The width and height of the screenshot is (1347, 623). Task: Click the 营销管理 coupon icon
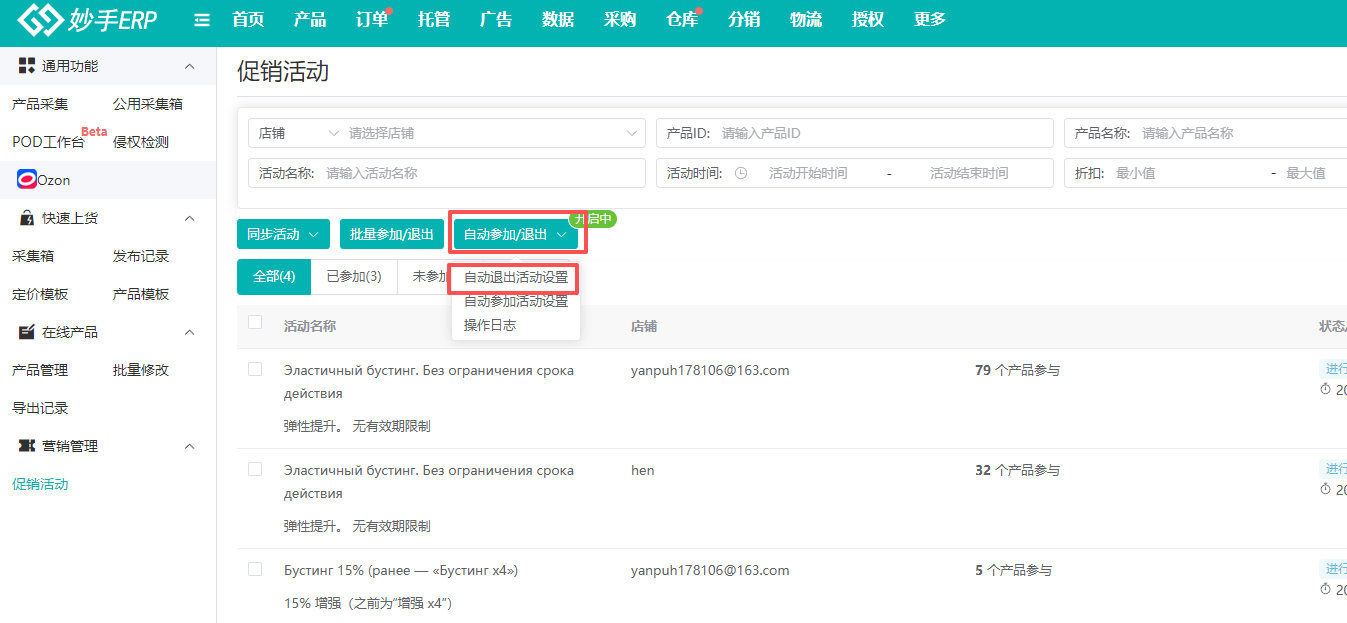point(27,446)
